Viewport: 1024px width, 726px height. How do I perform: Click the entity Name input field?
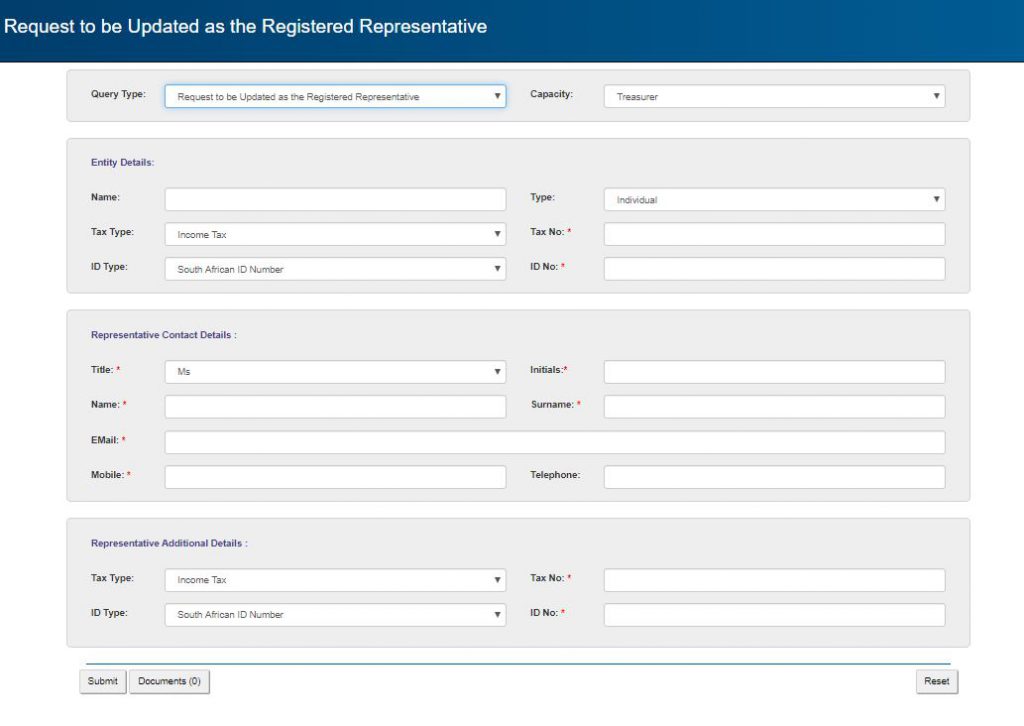[335, 199]
